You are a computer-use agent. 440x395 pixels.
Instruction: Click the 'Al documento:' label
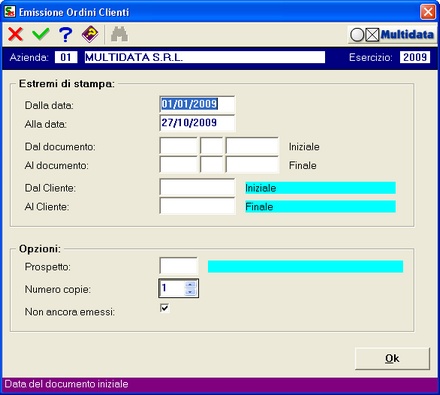[57, 165]
